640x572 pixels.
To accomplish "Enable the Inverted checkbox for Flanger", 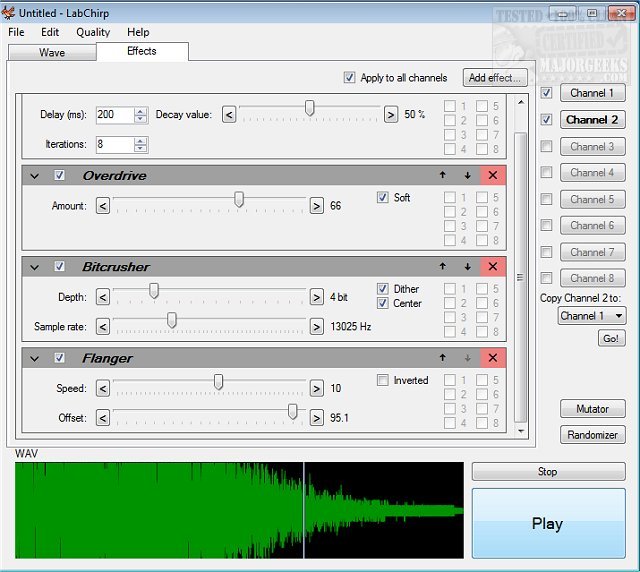I will tap(383, 381).
